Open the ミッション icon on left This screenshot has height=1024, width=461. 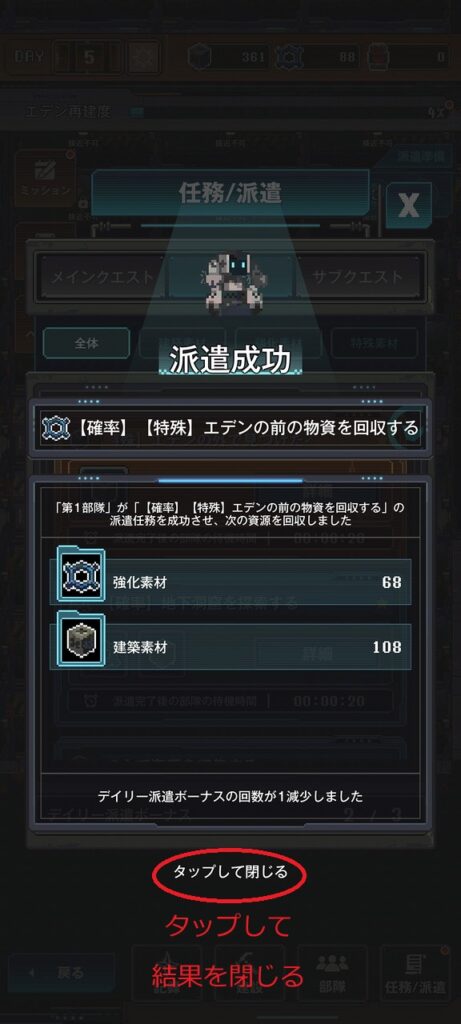click(44, 179)
